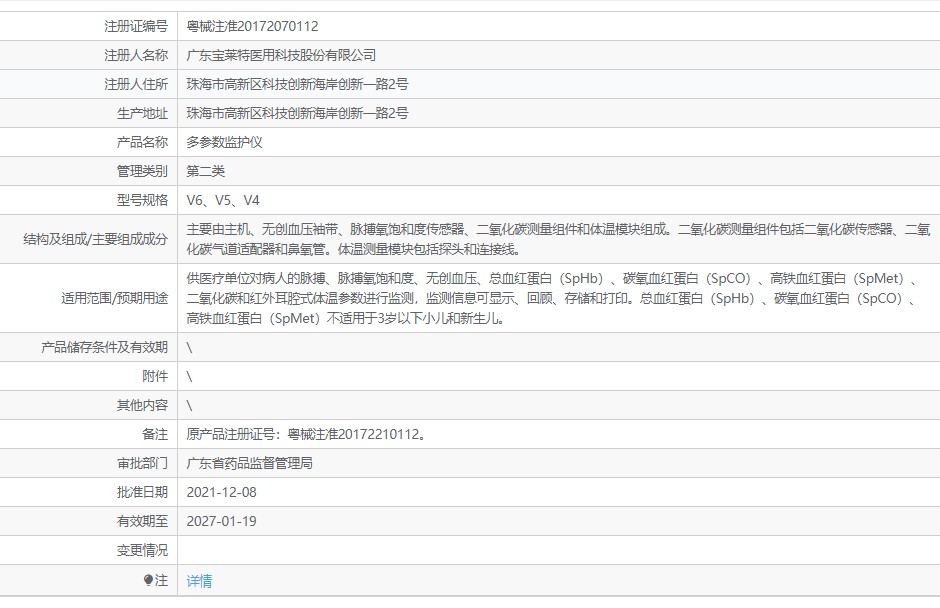Click the 产品名称 label
This screenshot has height=608, width=940.
[x=142, y=142]
